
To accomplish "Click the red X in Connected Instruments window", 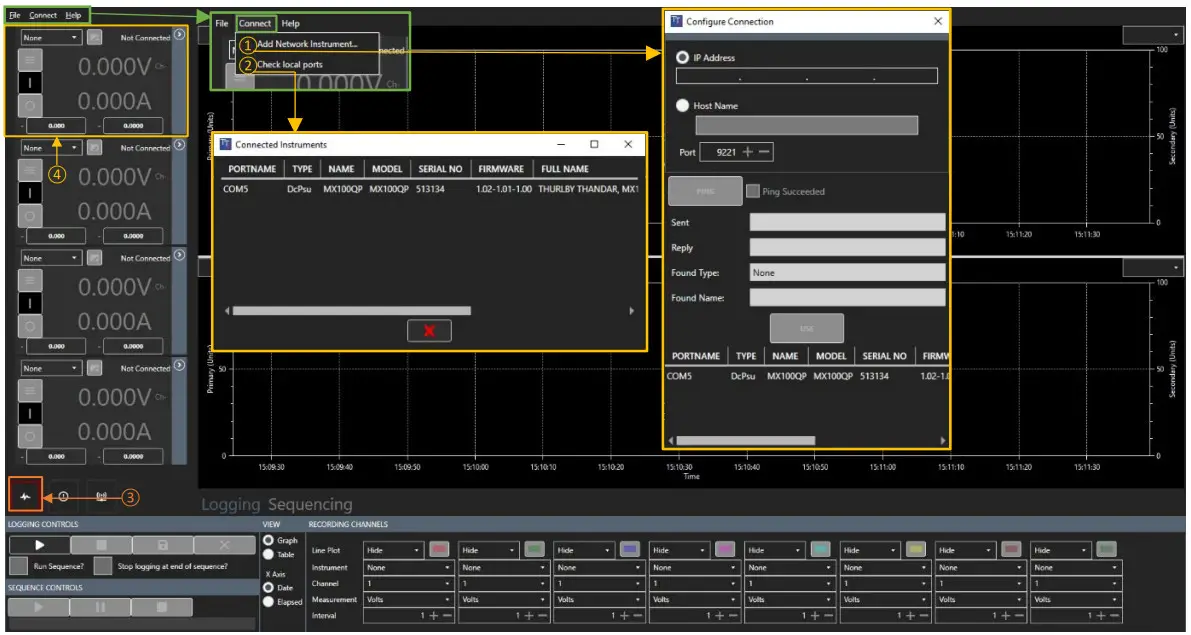I will [428, 330].
